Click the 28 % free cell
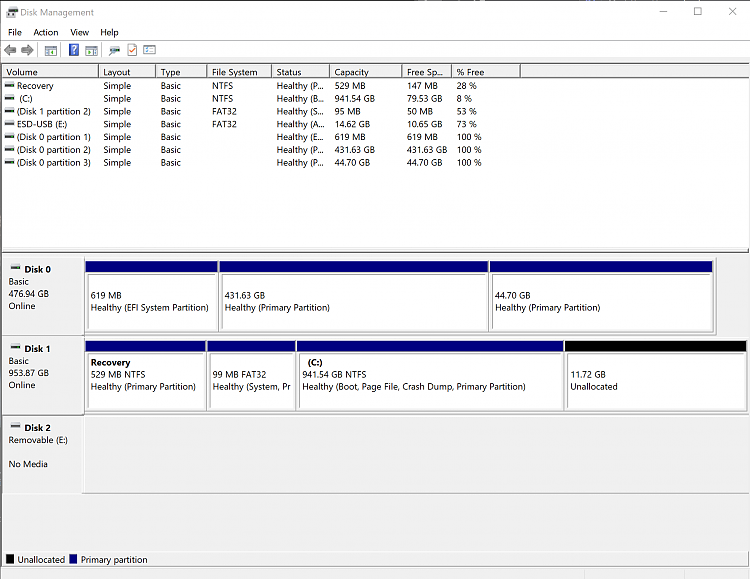 (x=466, y=86)
